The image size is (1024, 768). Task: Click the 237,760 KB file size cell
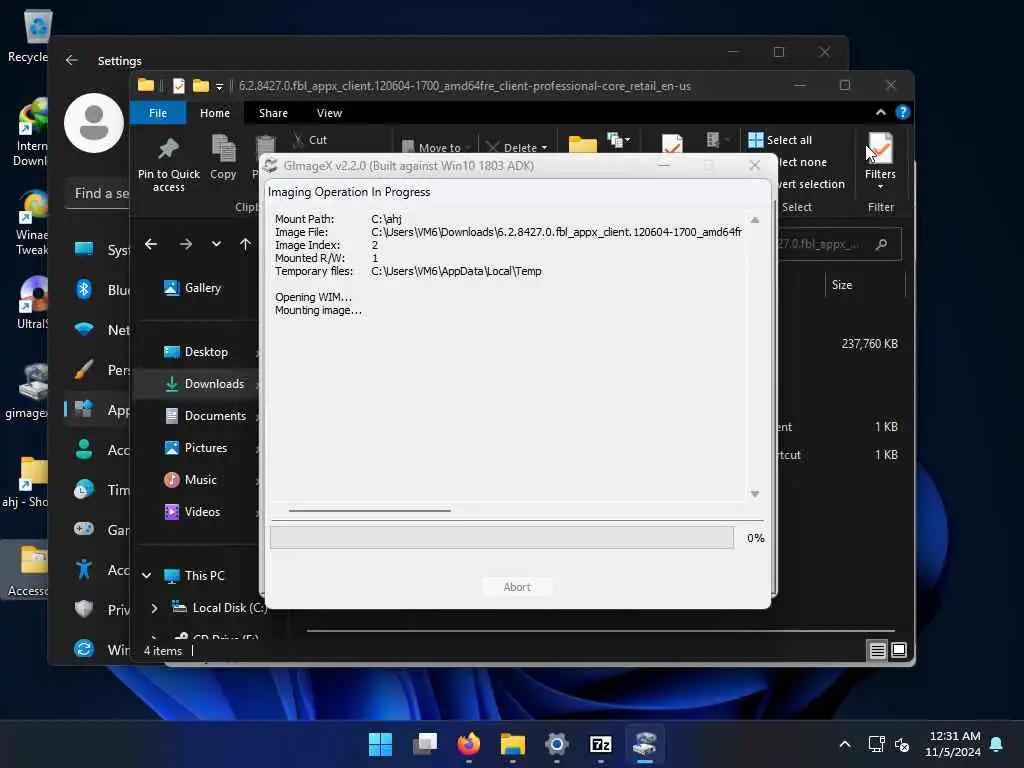(869, 344)
